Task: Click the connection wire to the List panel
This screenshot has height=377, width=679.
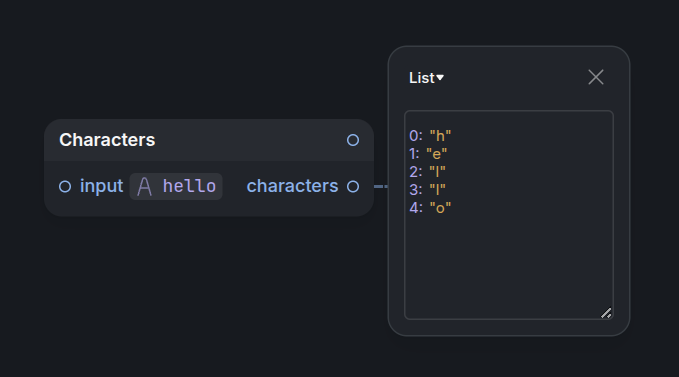Action: point(381,187)
